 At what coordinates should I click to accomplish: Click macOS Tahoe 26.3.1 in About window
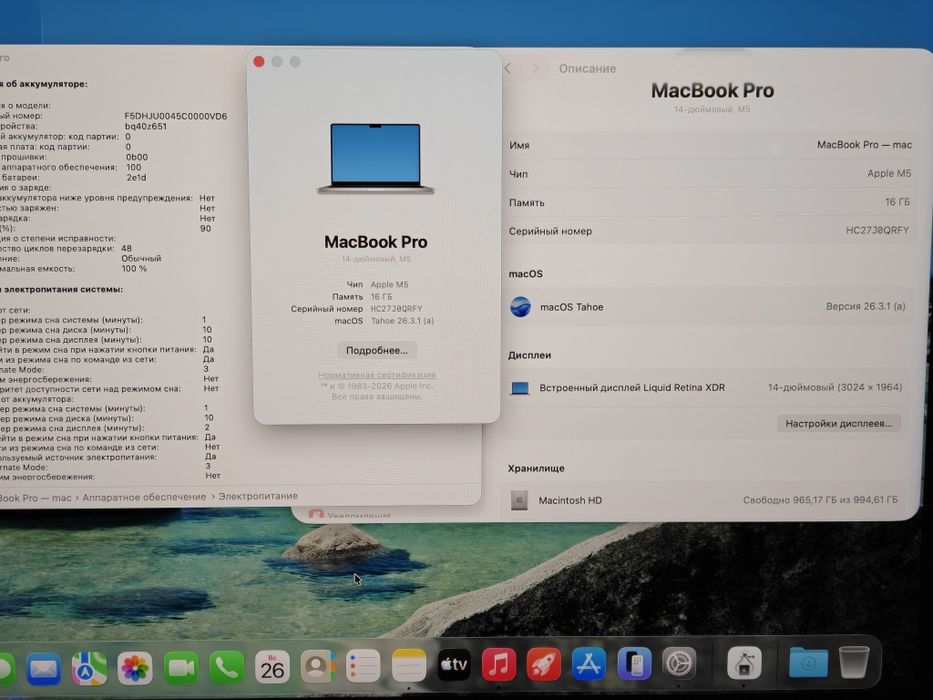coord(384,320)
